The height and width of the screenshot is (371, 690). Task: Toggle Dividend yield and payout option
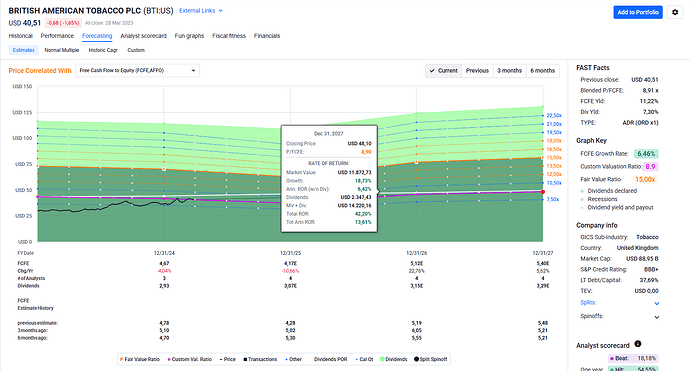[617, 208]
